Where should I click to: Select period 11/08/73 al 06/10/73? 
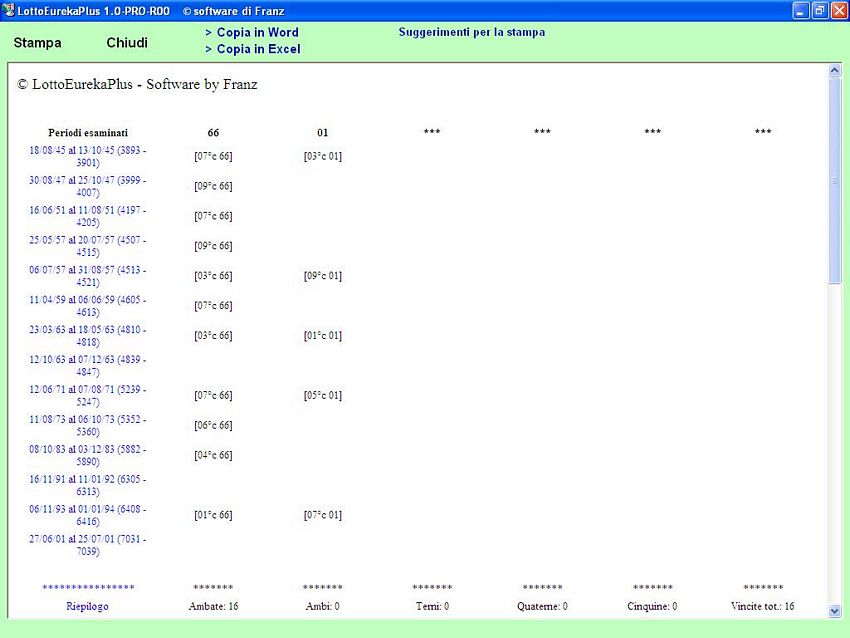(88, 425)
